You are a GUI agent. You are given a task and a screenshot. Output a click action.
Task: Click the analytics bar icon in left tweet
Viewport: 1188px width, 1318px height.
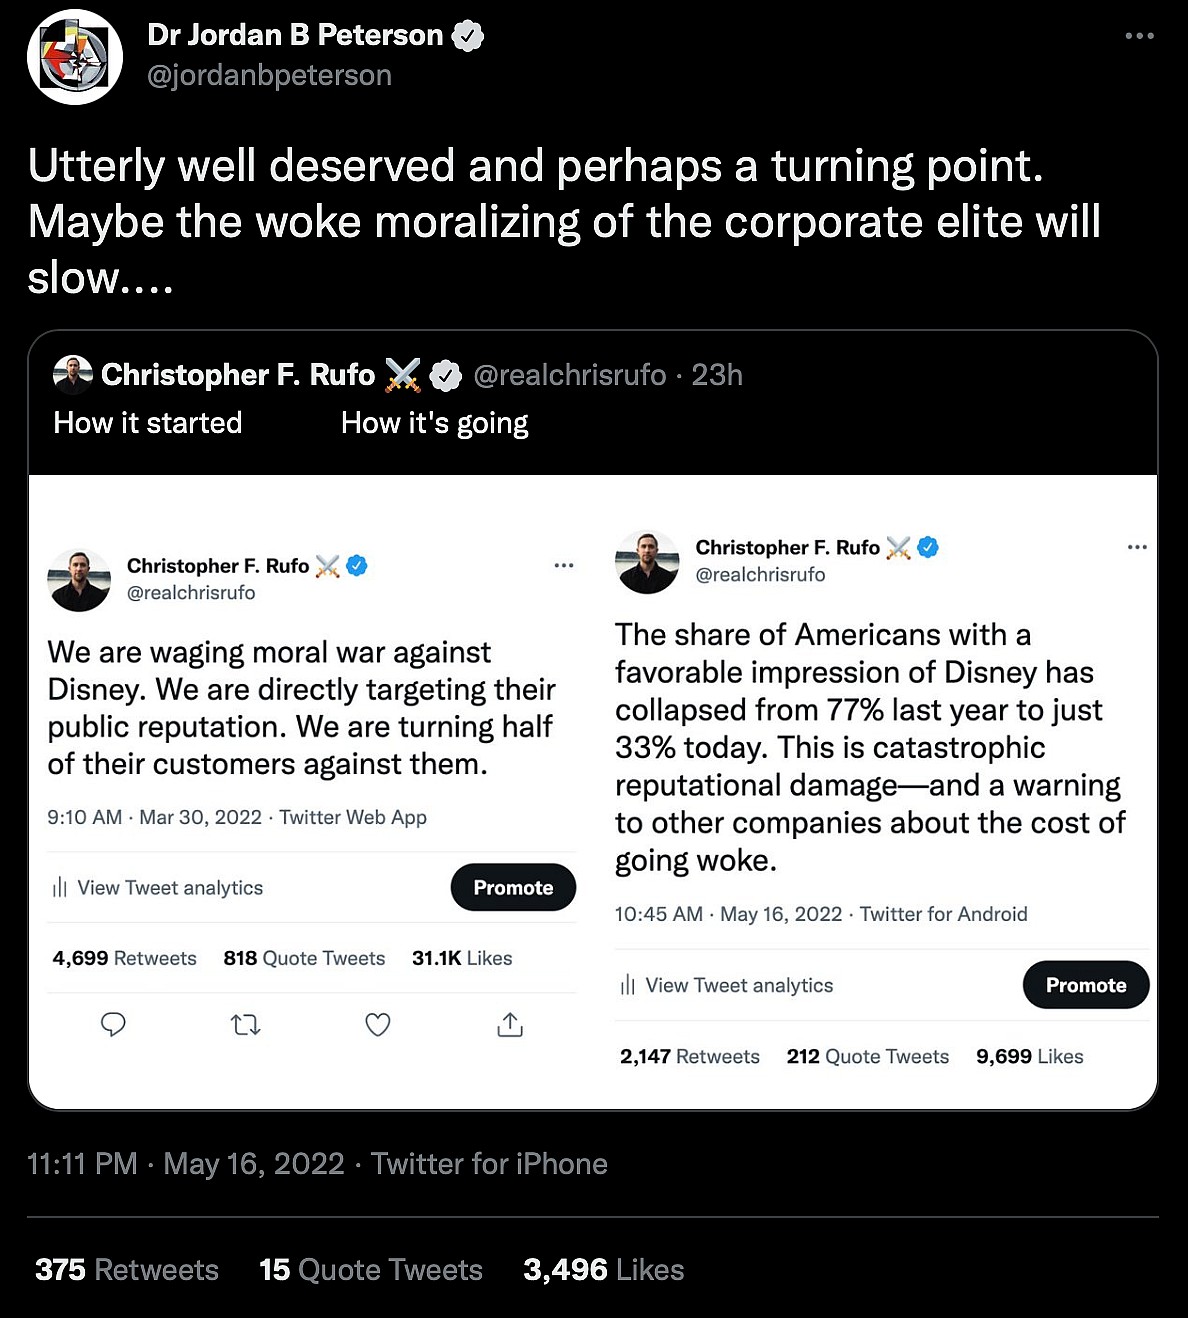60,888
